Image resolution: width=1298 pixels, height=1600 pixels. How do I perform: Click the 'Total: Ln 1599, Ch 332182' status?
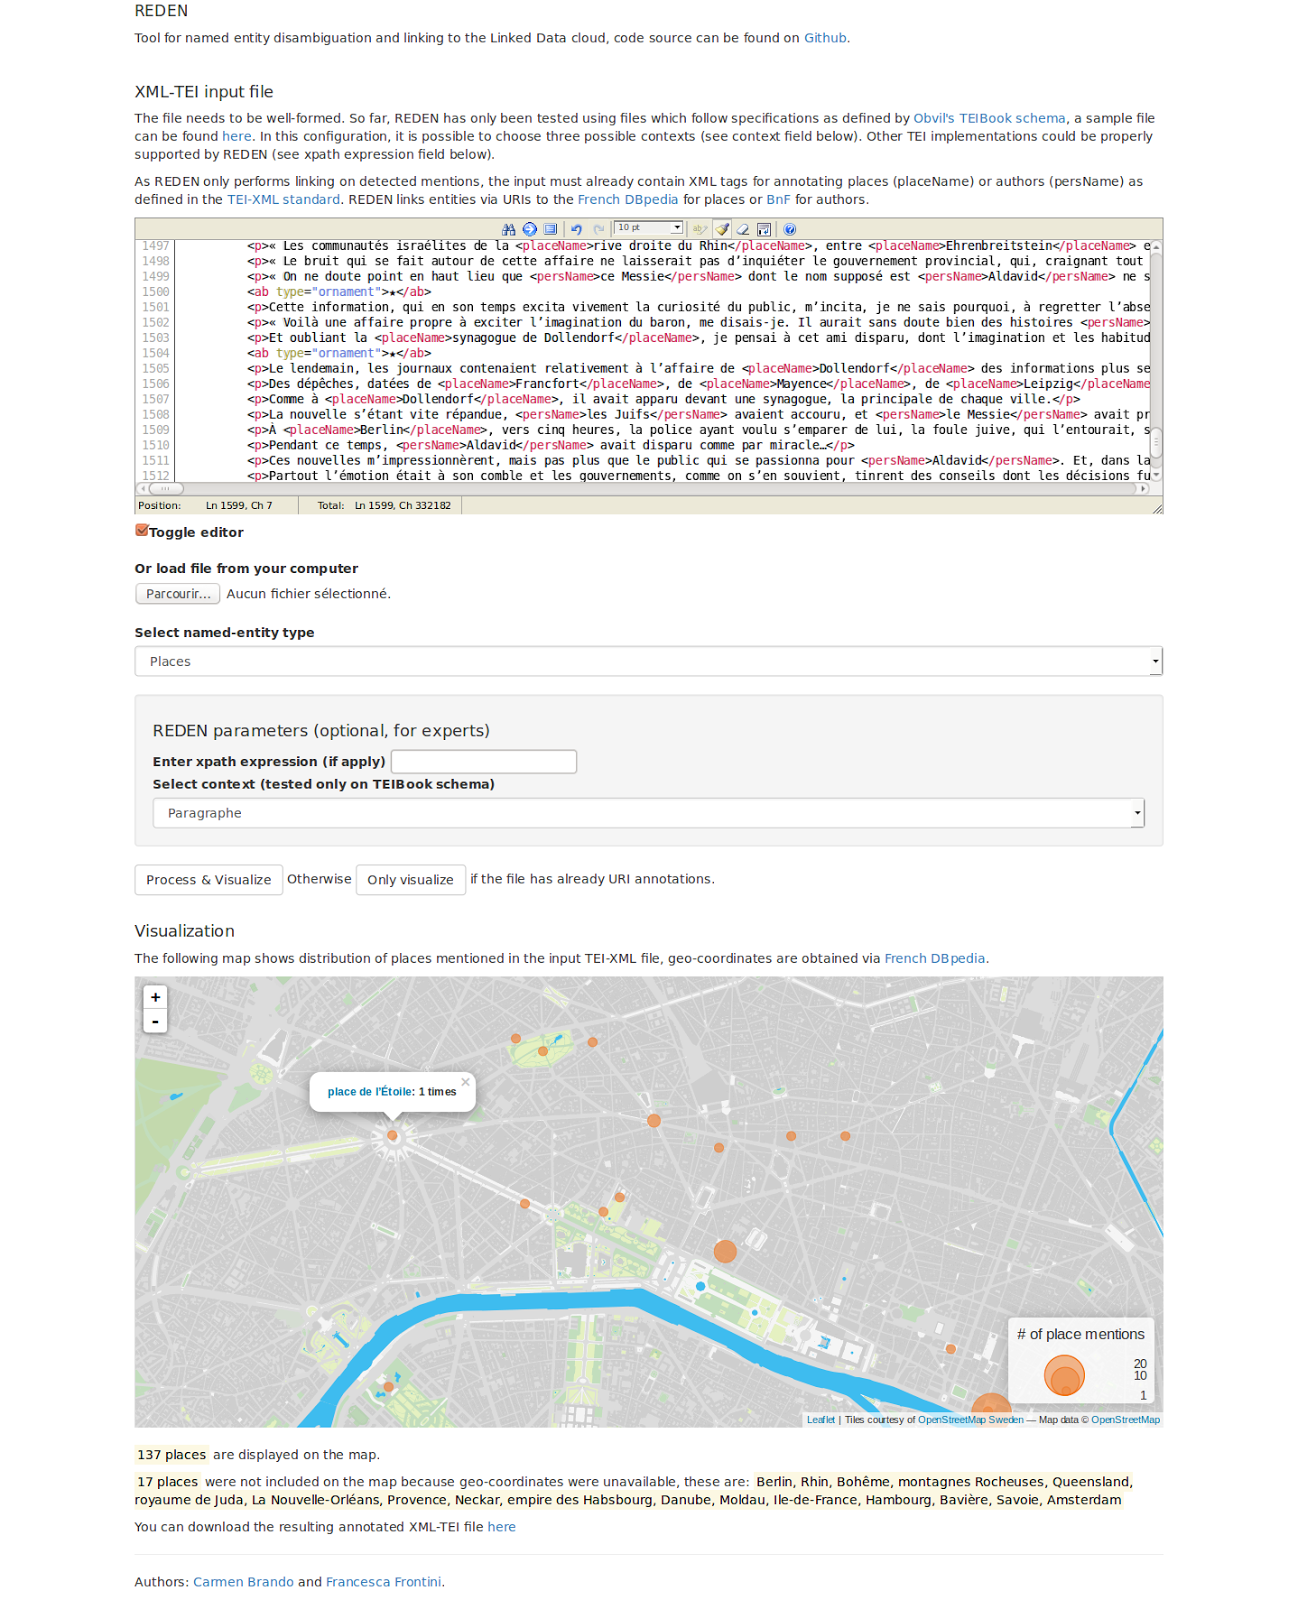[384, 506]
